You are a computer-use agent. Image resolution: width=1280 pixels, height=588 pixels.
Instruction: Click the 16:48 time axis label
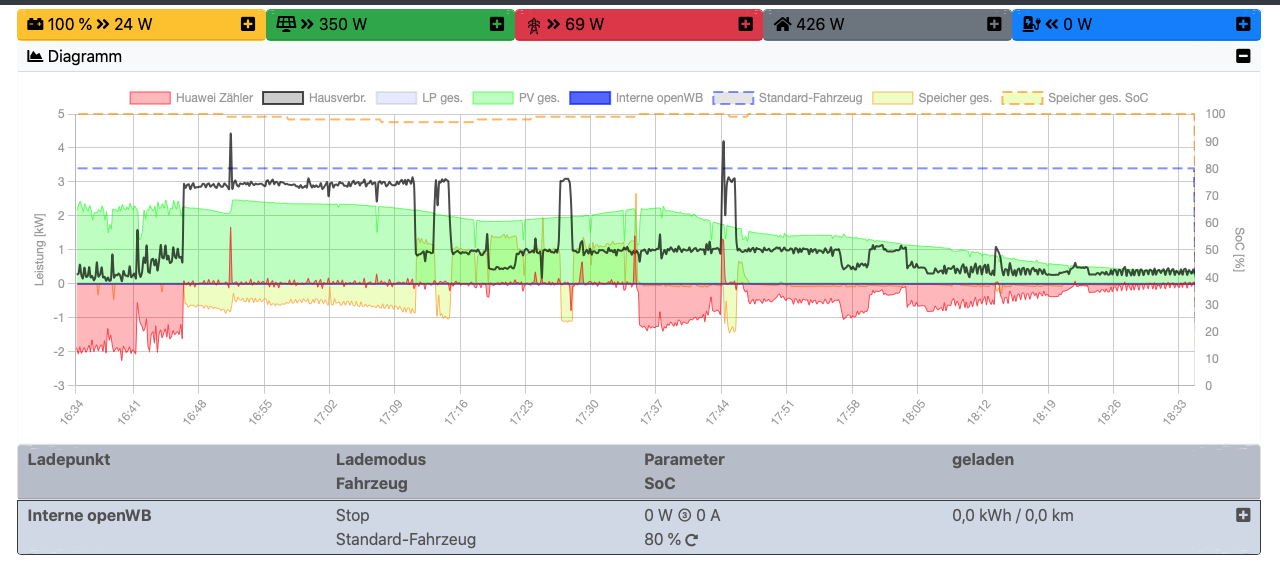click(195, 413)
